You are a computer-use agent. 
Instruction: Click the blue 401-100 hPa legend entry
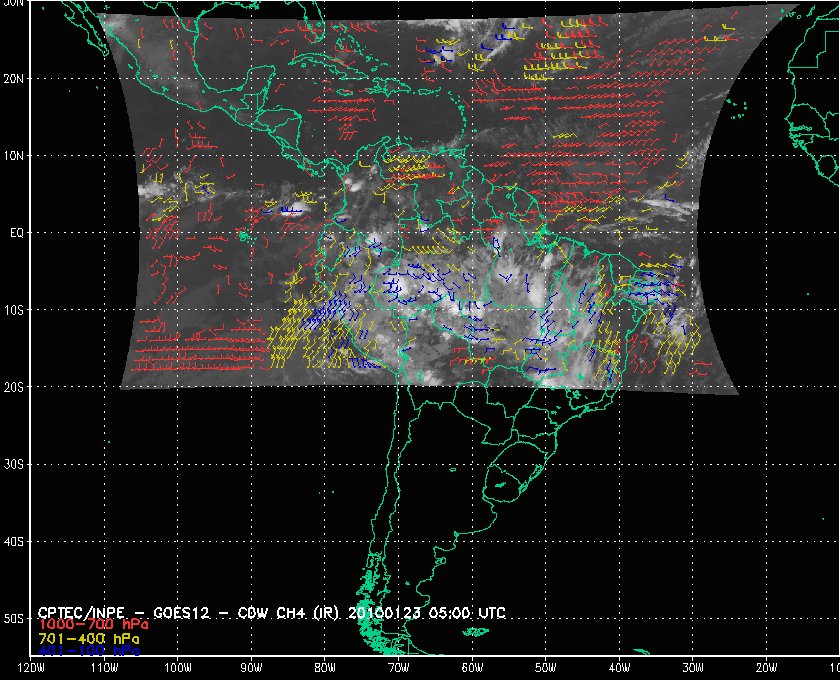(89, 651)
